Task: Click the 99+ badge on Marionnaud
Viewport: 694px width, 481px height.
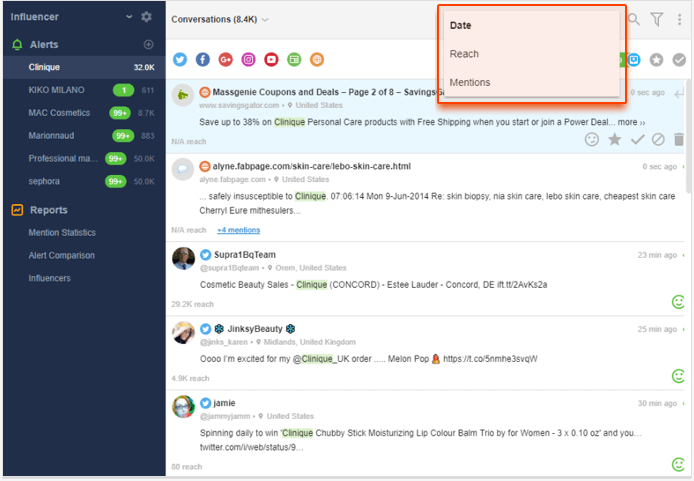Action: click(x=123, y=135)
